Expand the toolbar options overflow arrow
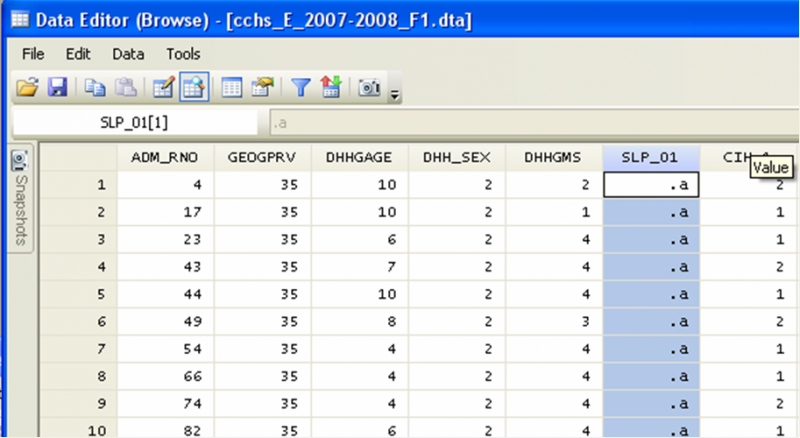The height and width of the screenshot is (438, 800). tap(394, 94)
